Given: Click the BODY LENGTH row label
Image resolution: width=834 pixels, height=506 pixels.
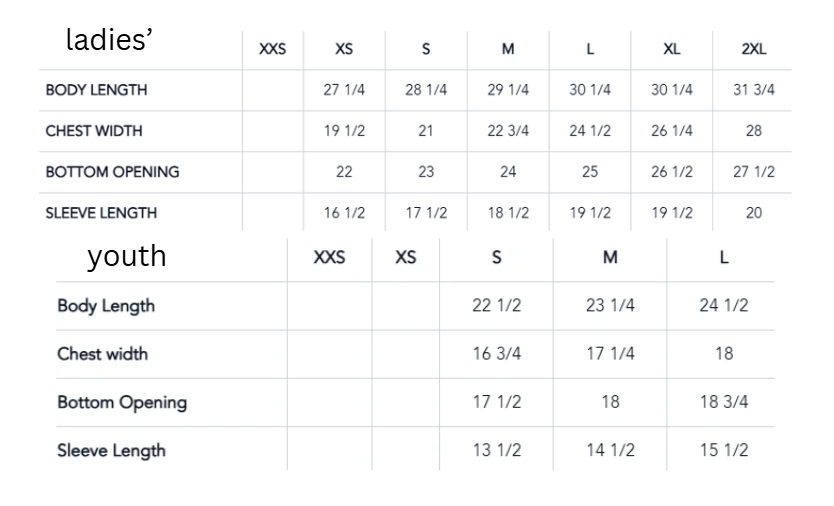Looking at the screenshot, I should [96, 90].
